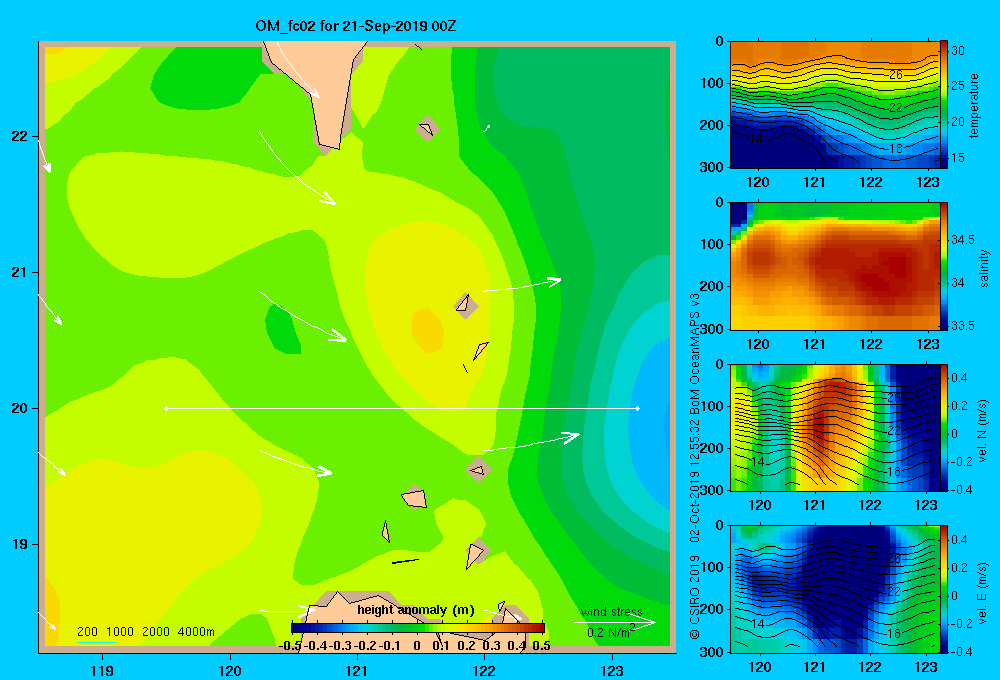Screen dimensions: 1000x680
Task: Click the map title 'OM_fc02 for 21-Sep-2019 00Z'
Action: click(x=355, y=26)
